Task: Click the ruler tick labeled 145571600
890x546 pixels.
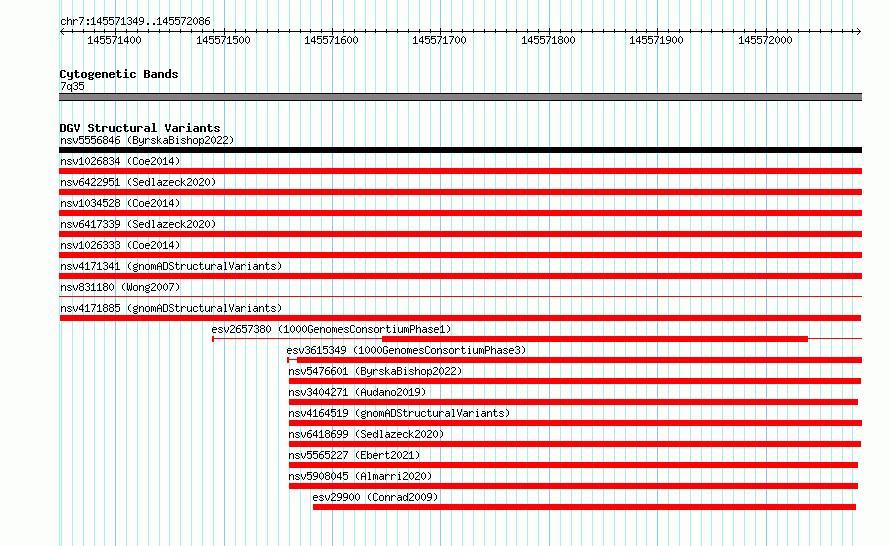Action: (x=331, y=40)
